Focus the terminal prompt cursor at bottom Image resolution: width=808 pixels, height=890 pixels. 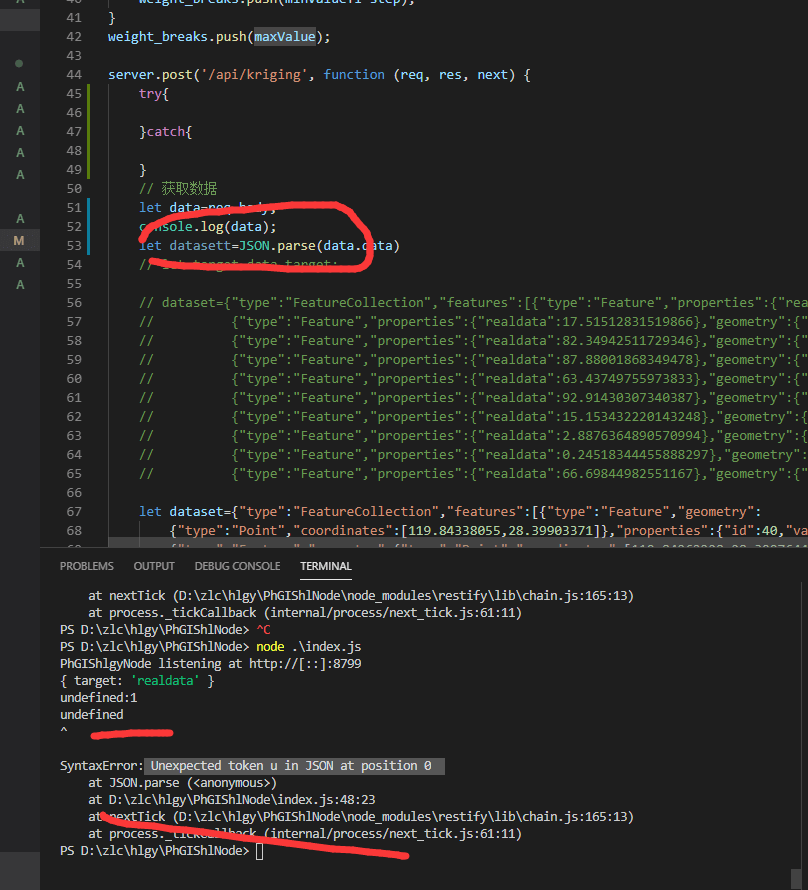pyautogui.click(x=259, y=851)
